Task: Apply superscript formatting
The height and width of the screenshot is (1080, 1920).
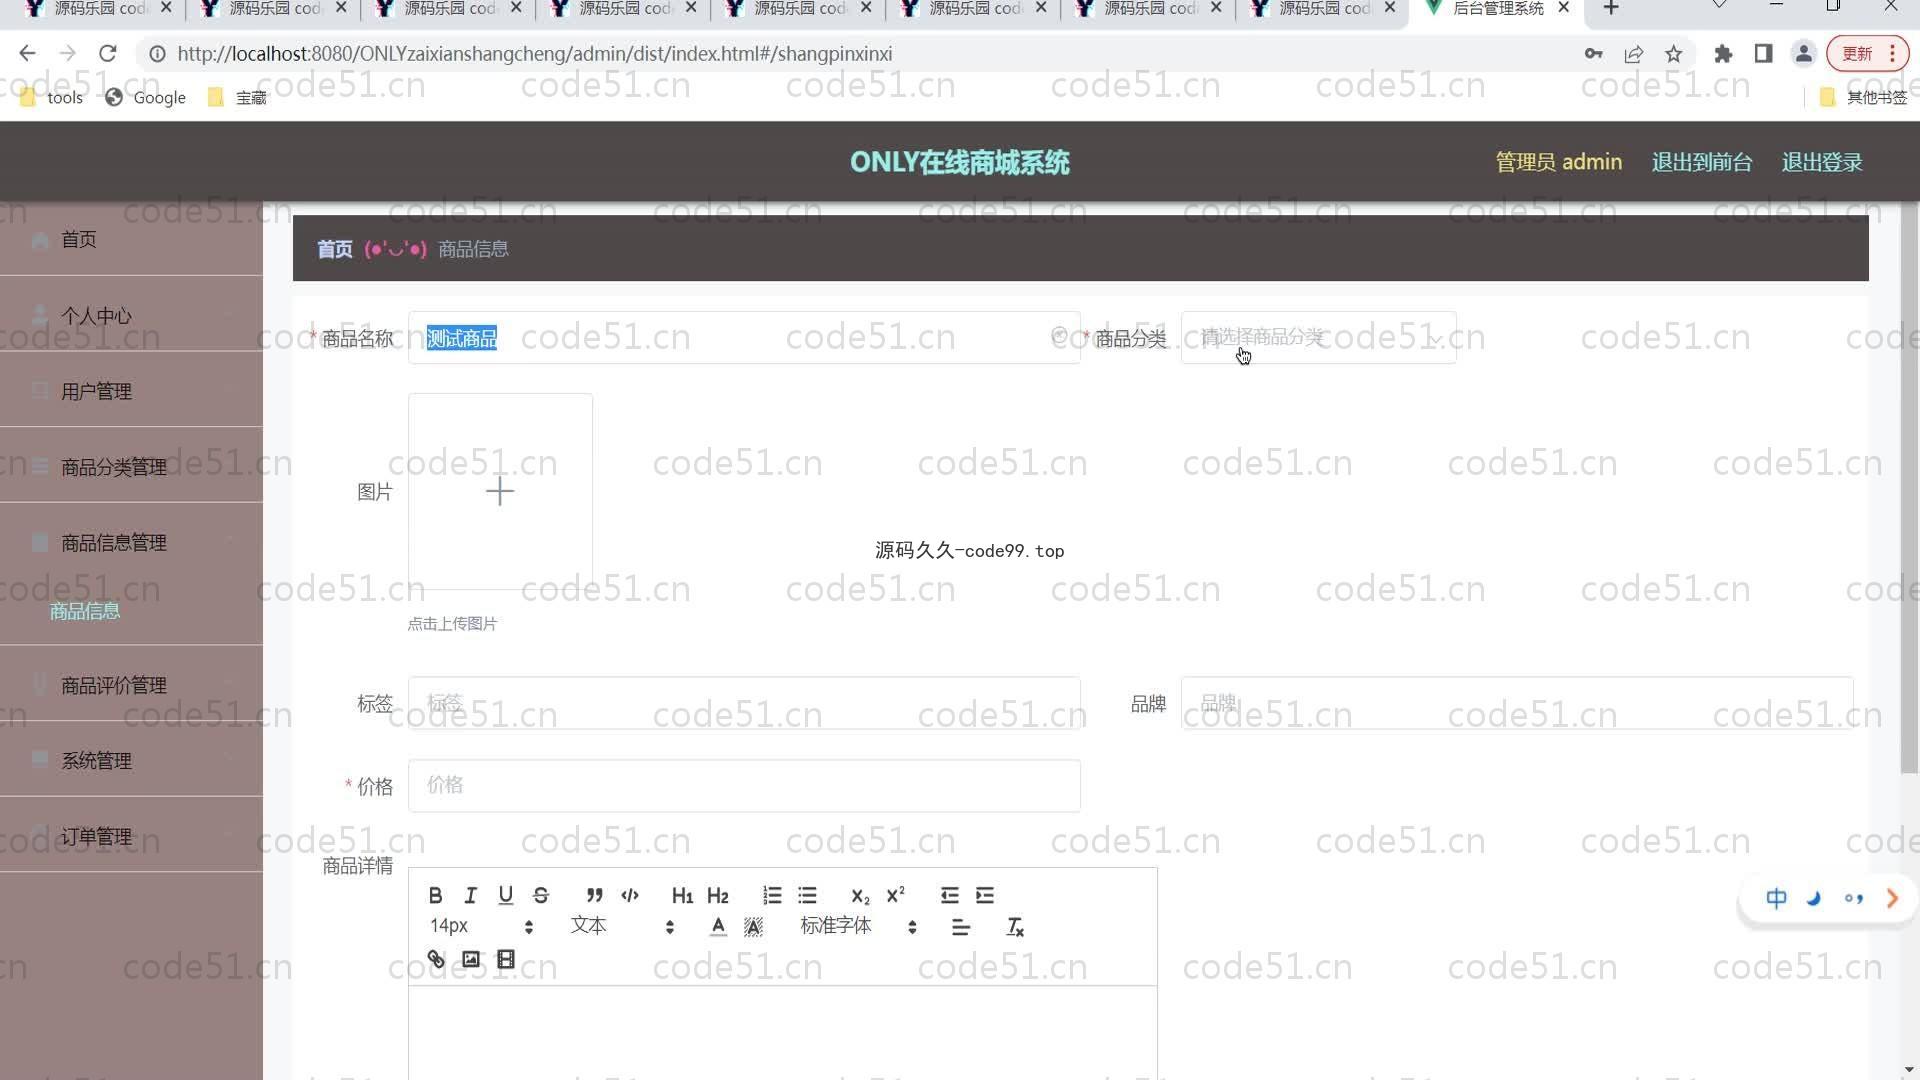Action: coord(895,895)
